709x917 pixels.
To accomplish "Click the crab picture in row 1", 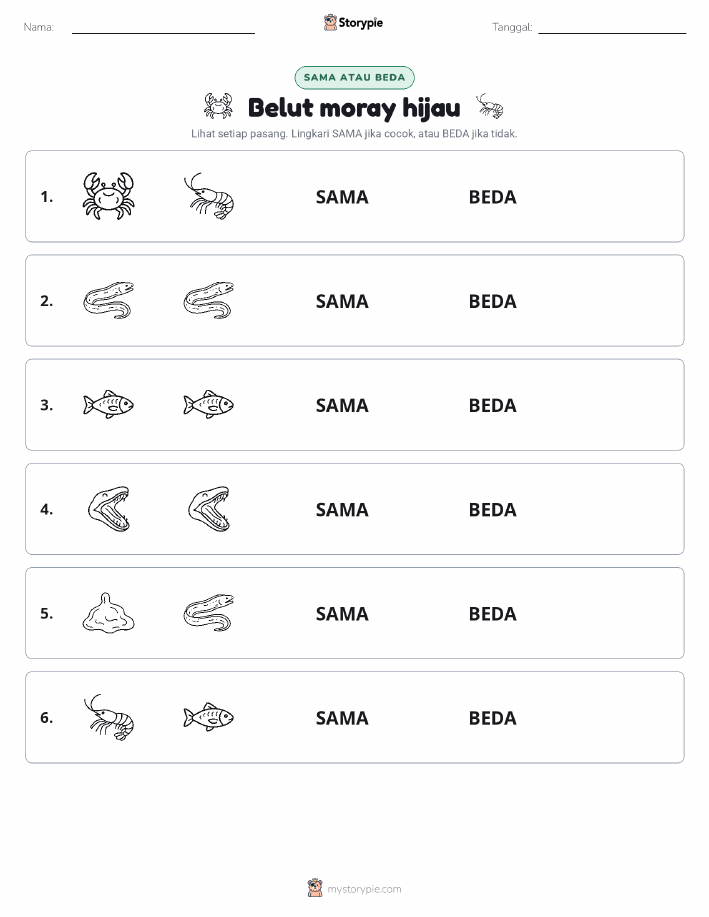I will [x=108, y=196].
